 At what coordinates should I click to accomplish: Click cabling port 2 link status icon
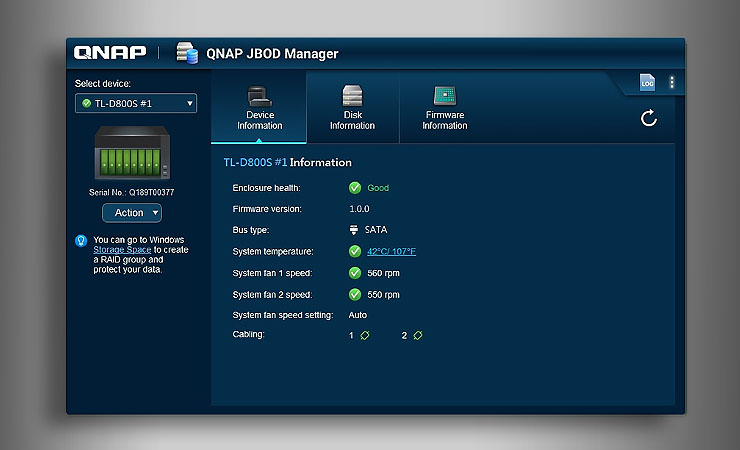(x=417, y=335)
